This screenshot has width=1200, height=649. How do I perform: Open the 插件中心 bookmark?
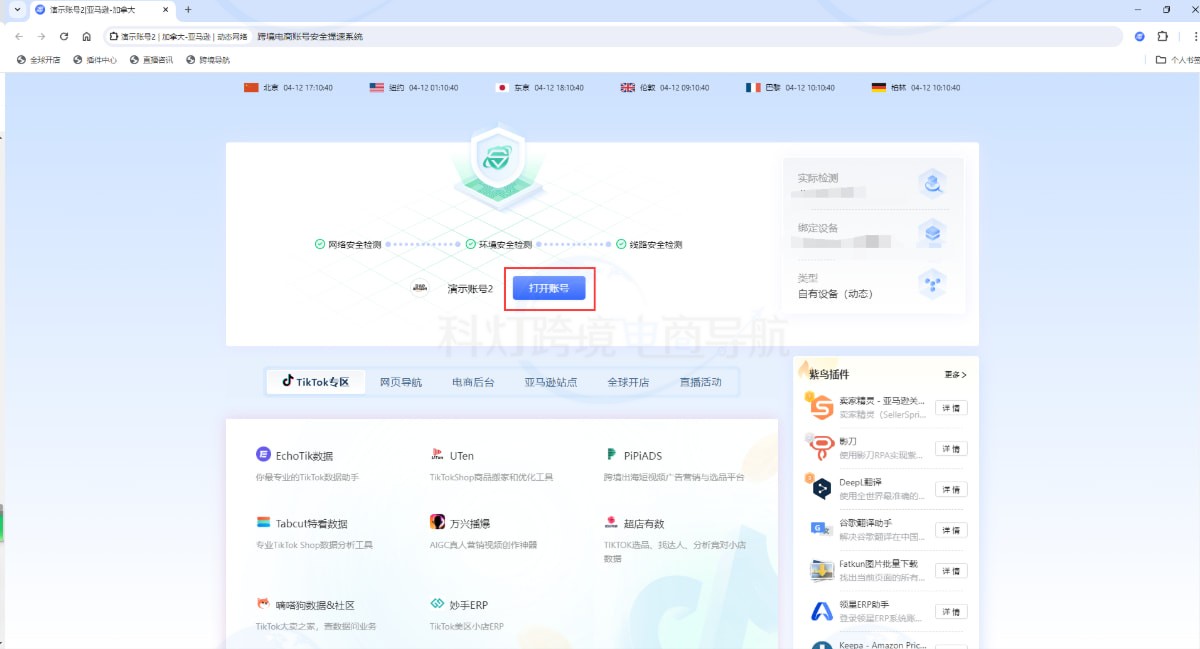tap(95, 60)
